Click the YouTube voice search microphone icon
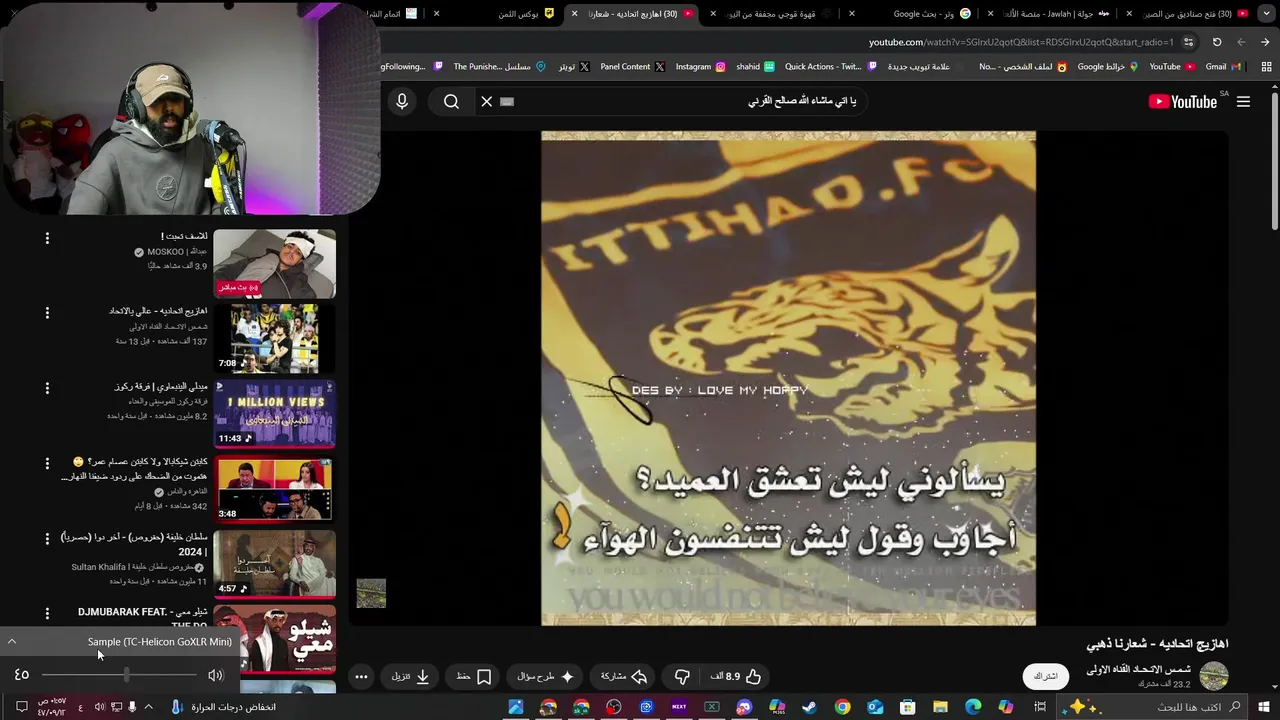The image size is (1280, 720). click(402, 101)
